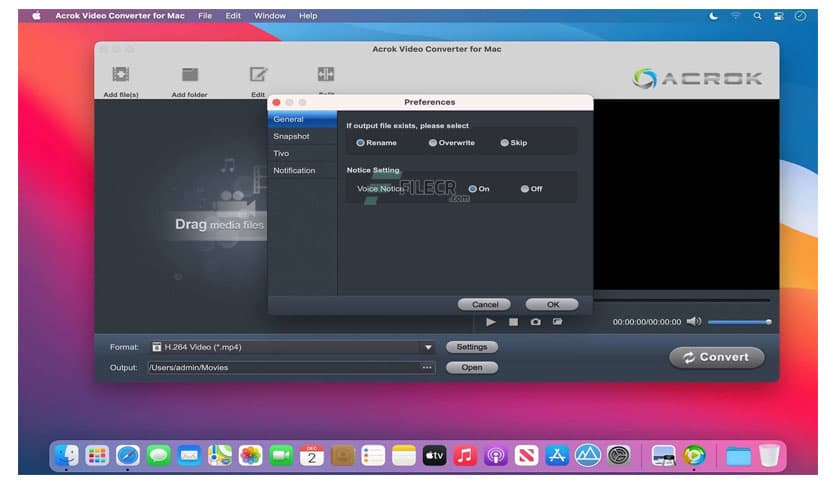Mute audio with the speaker icon
The height and width of the screenshot is (484, 836).
(694, 321)
